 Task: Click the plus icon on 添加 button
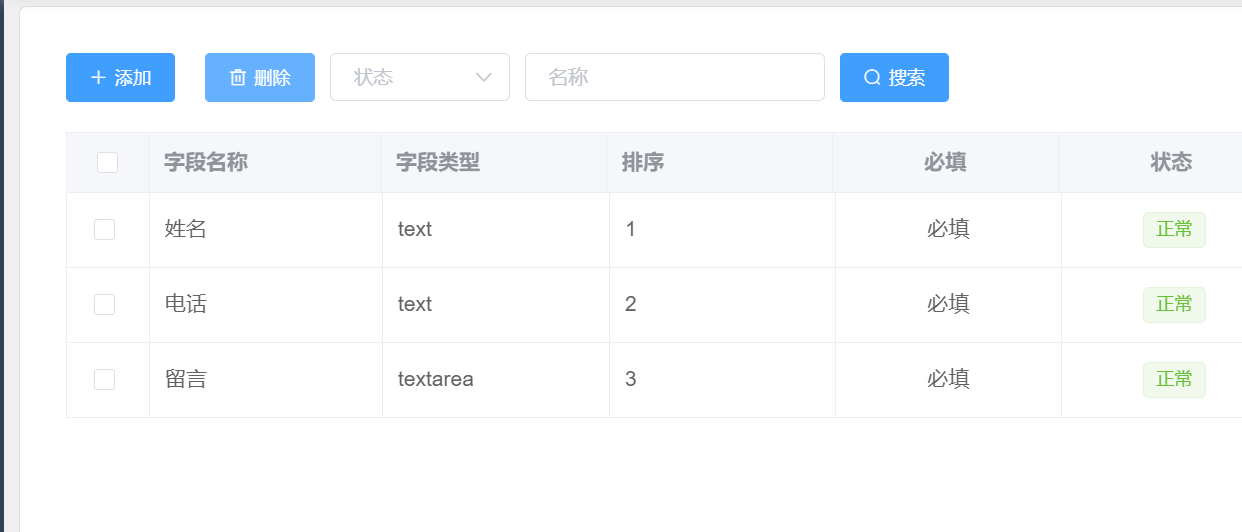tap(98, 78)
